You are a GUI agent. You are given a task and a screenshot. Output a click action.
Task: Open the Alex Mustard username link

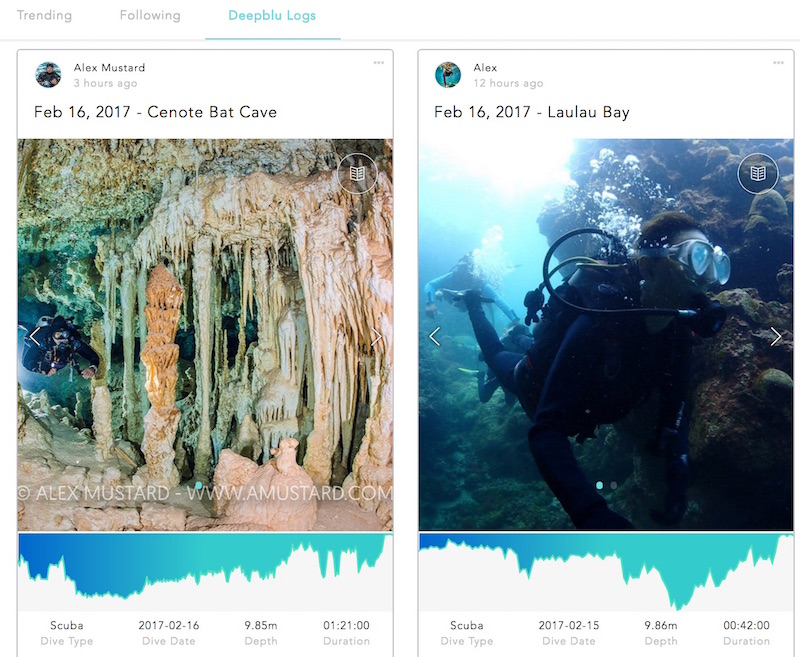pyautogui.click(x=109, y=67)
